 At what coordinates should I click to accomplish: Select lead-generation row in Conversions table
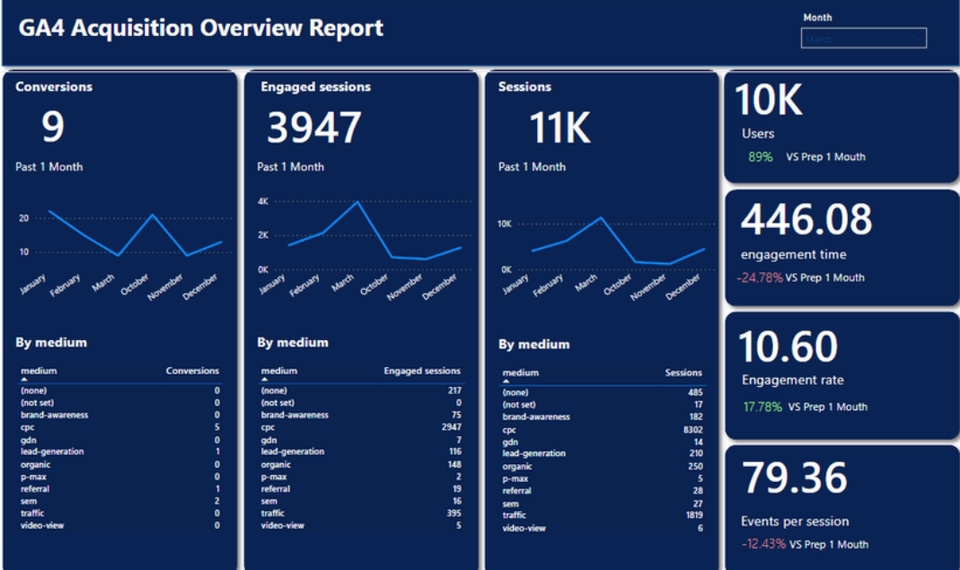tap(120, 451)
